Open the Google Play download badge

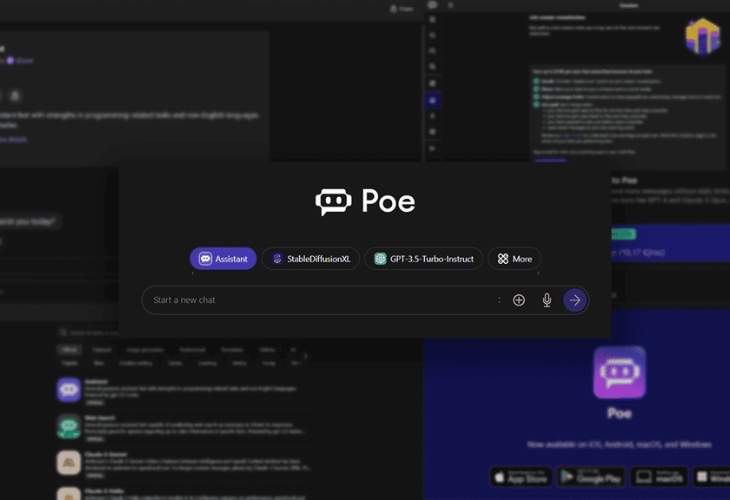pyautogui.click(x=591, y=477)
